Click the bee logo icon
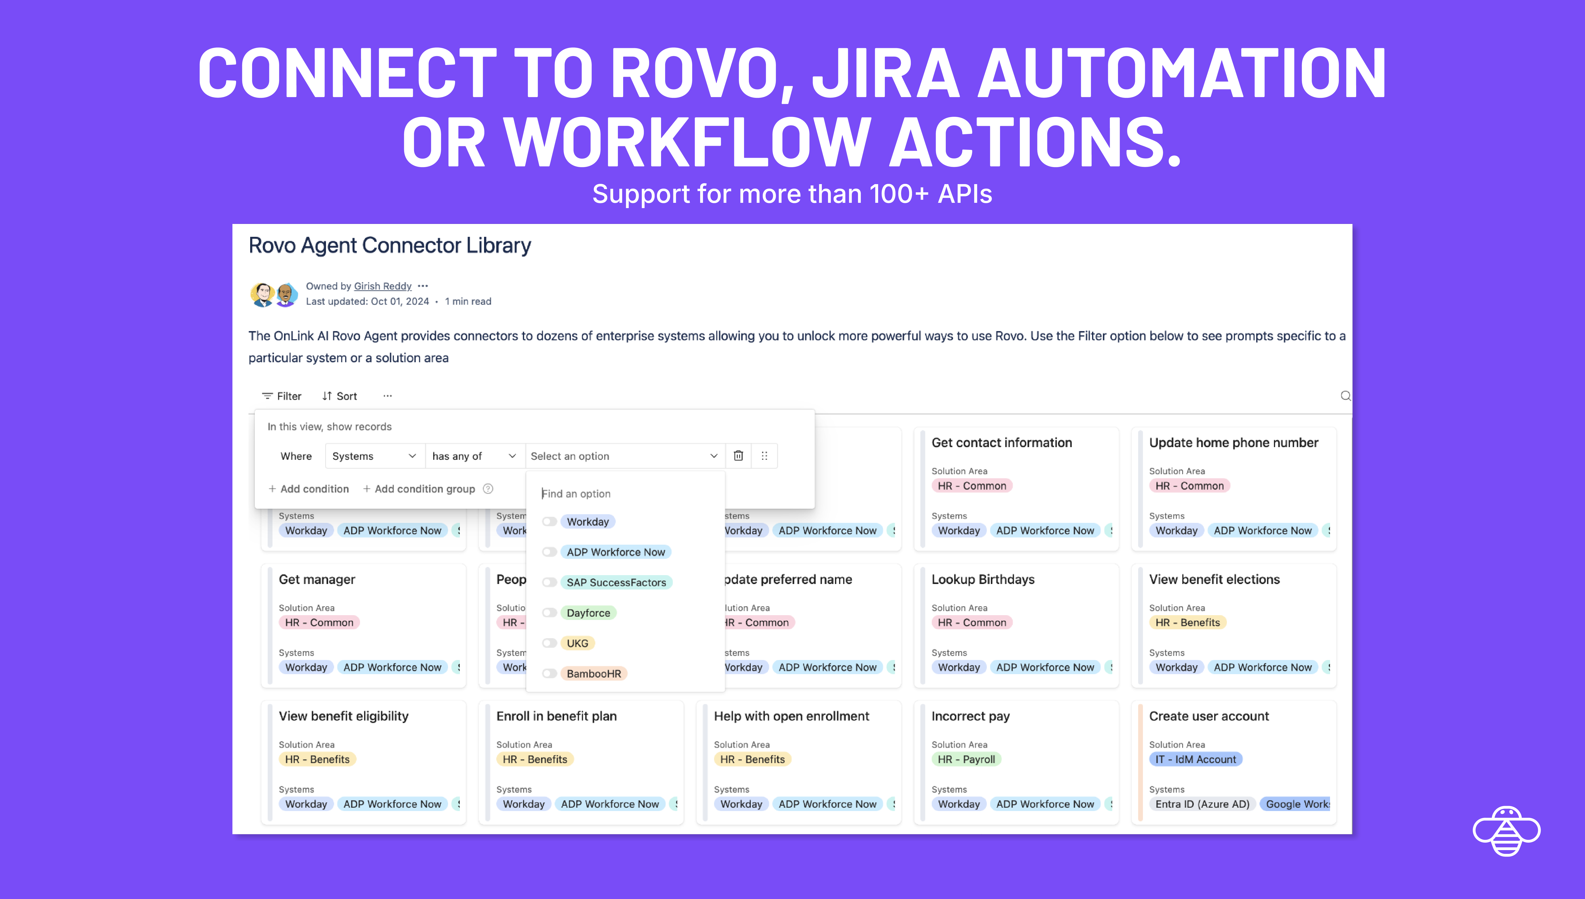1585x899 pixels. [x=1506, y=831]
